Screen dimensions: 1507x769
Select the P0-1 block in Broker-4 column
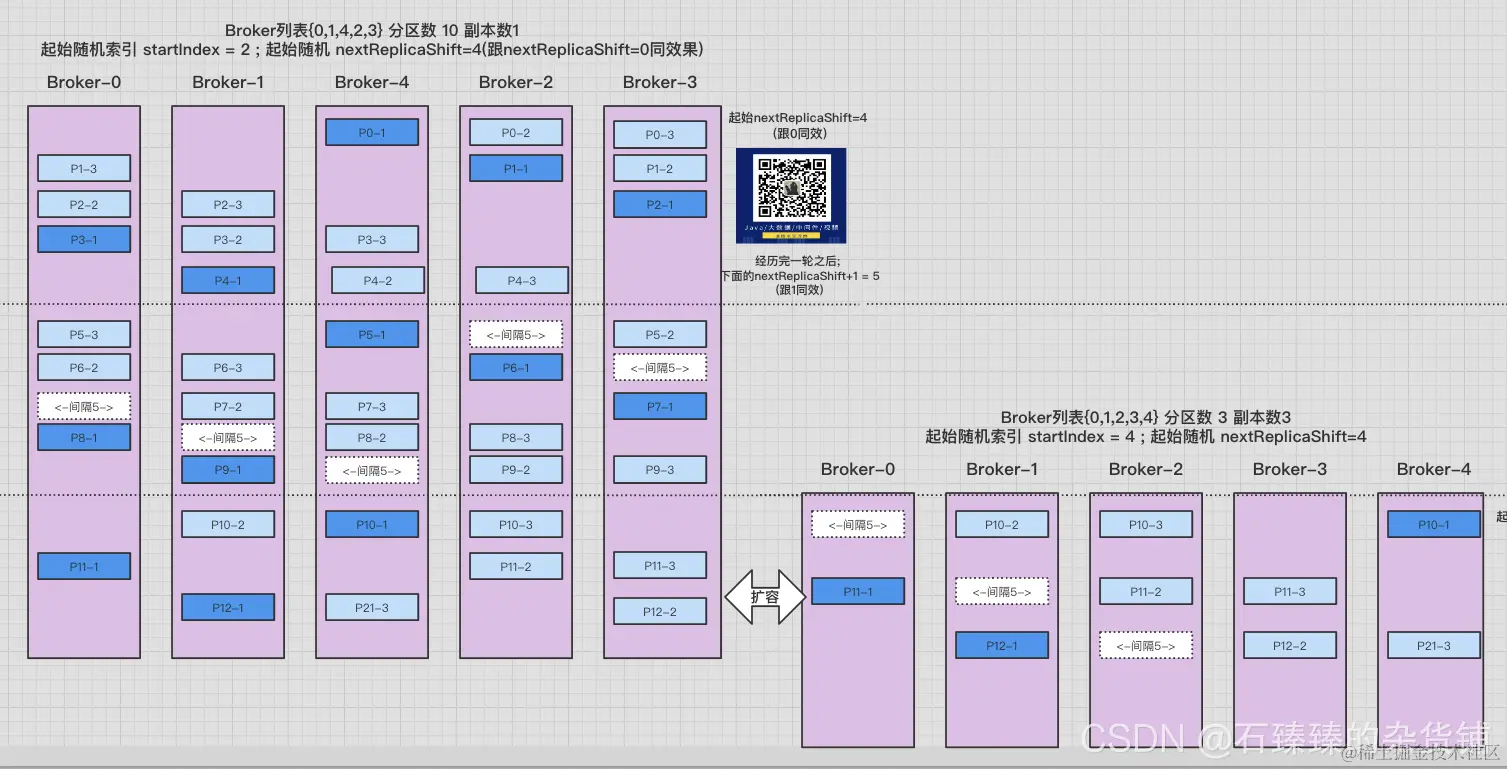(x=371, y=131)
